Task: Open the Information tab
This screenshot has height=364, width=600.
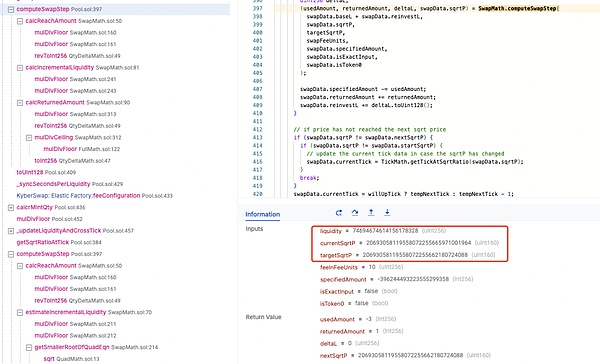Action: tap(262, 214)
